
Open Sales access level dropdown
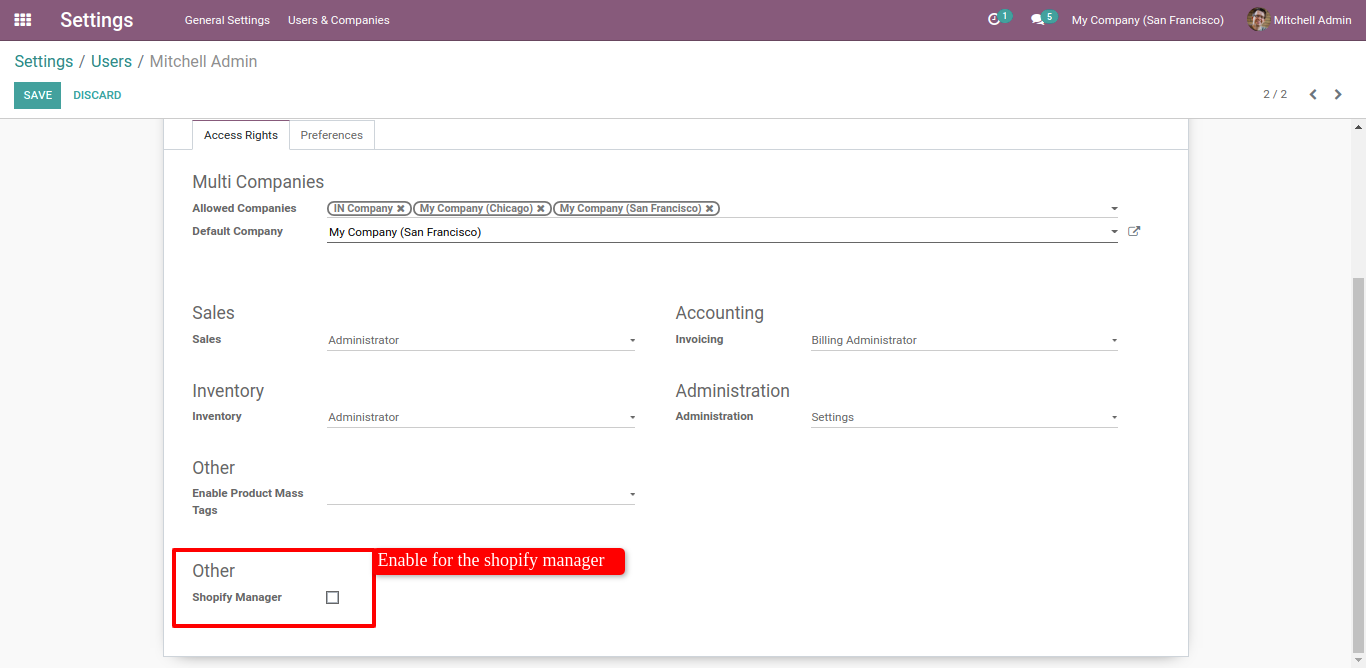pyautogui.click(x=481, y=341)
